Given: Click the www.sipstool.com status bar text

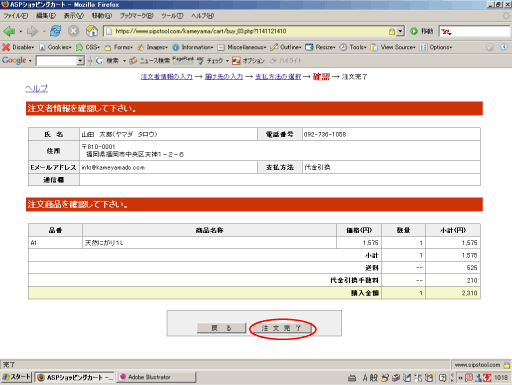Looking at the screenshot, I should [477, 365].
